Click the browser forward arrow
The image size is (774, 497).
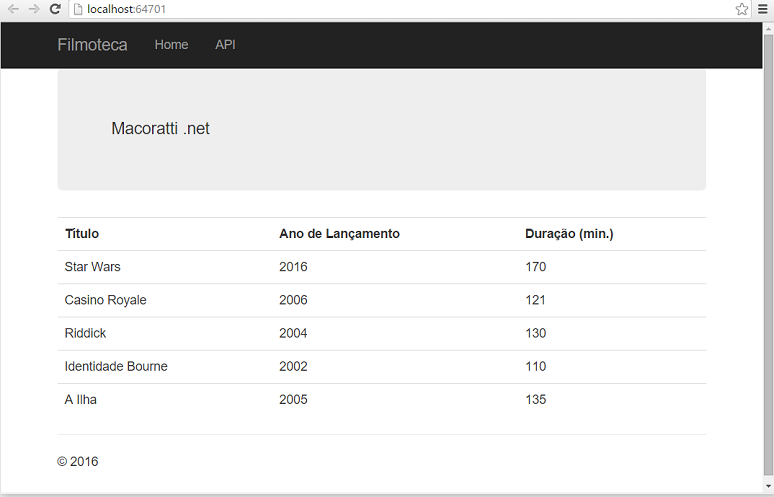(34, 9)
